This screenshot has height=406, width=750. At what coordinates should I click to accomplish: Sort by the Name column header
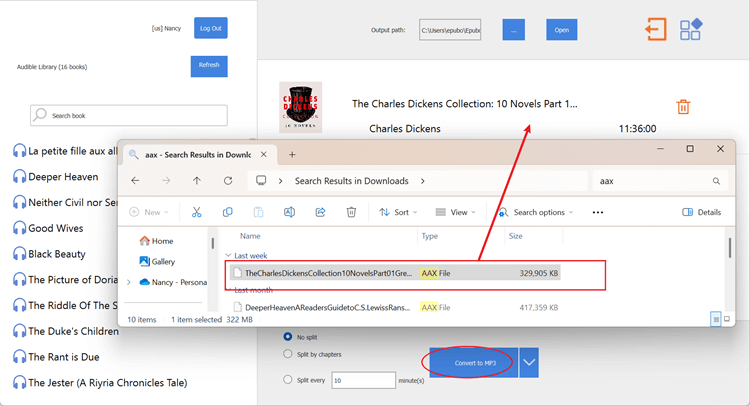coord(250,236)
